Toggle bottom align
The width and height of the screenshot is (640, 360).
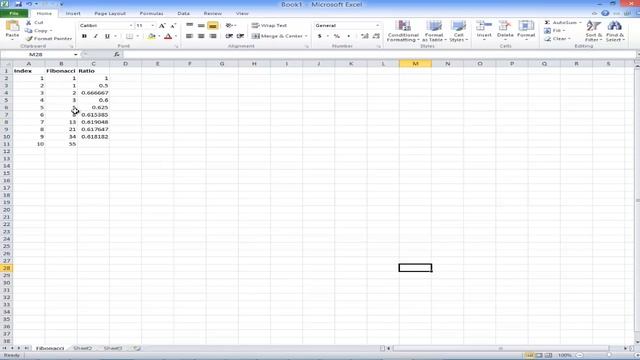[x=213, y=26]
